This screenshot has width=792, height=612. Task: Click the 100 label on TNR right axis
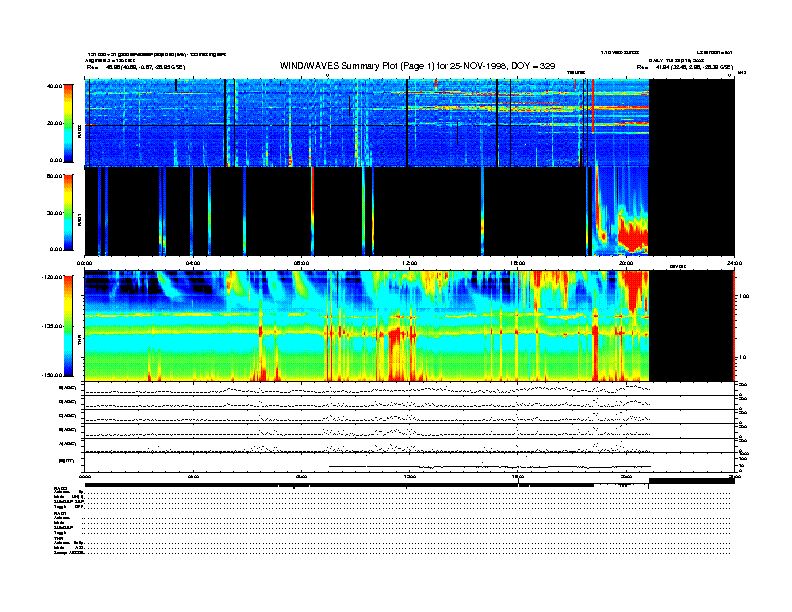pyautogui.click(x=744, y=296)
